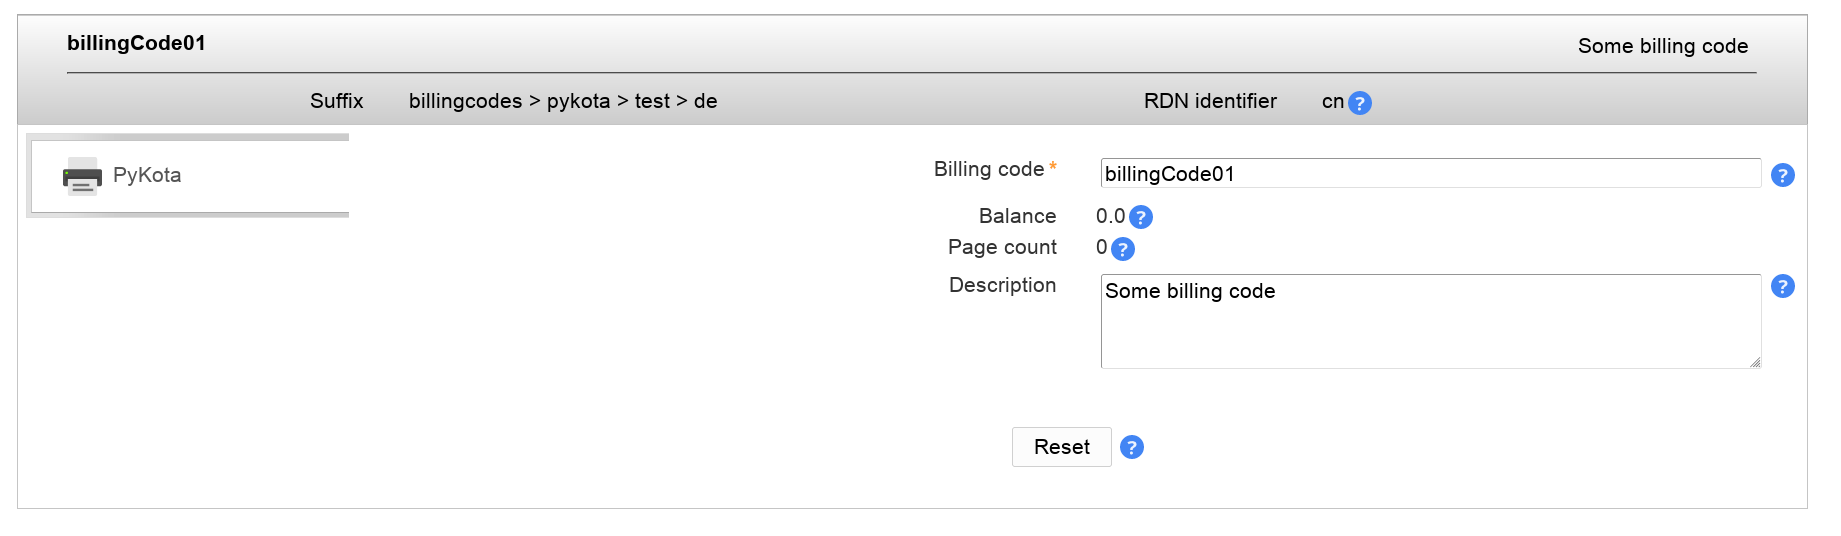Click into the Billing code input field
Screen dimensions: 1841x536
tap(1430, 174)
